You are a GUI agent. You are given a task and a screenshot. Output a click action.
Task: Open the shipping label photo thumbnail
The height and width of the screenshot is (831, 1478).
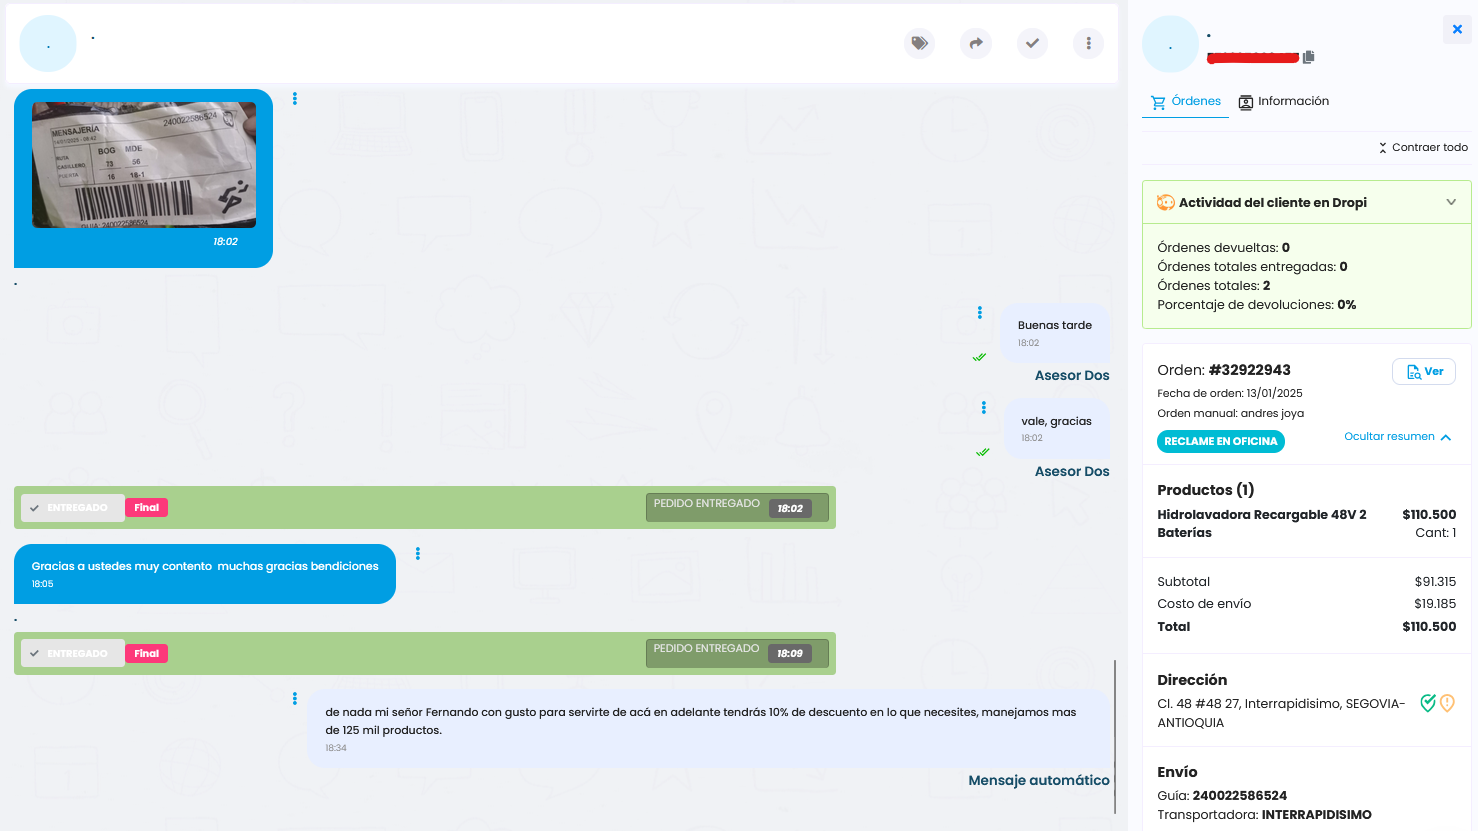tap(144, 165)
